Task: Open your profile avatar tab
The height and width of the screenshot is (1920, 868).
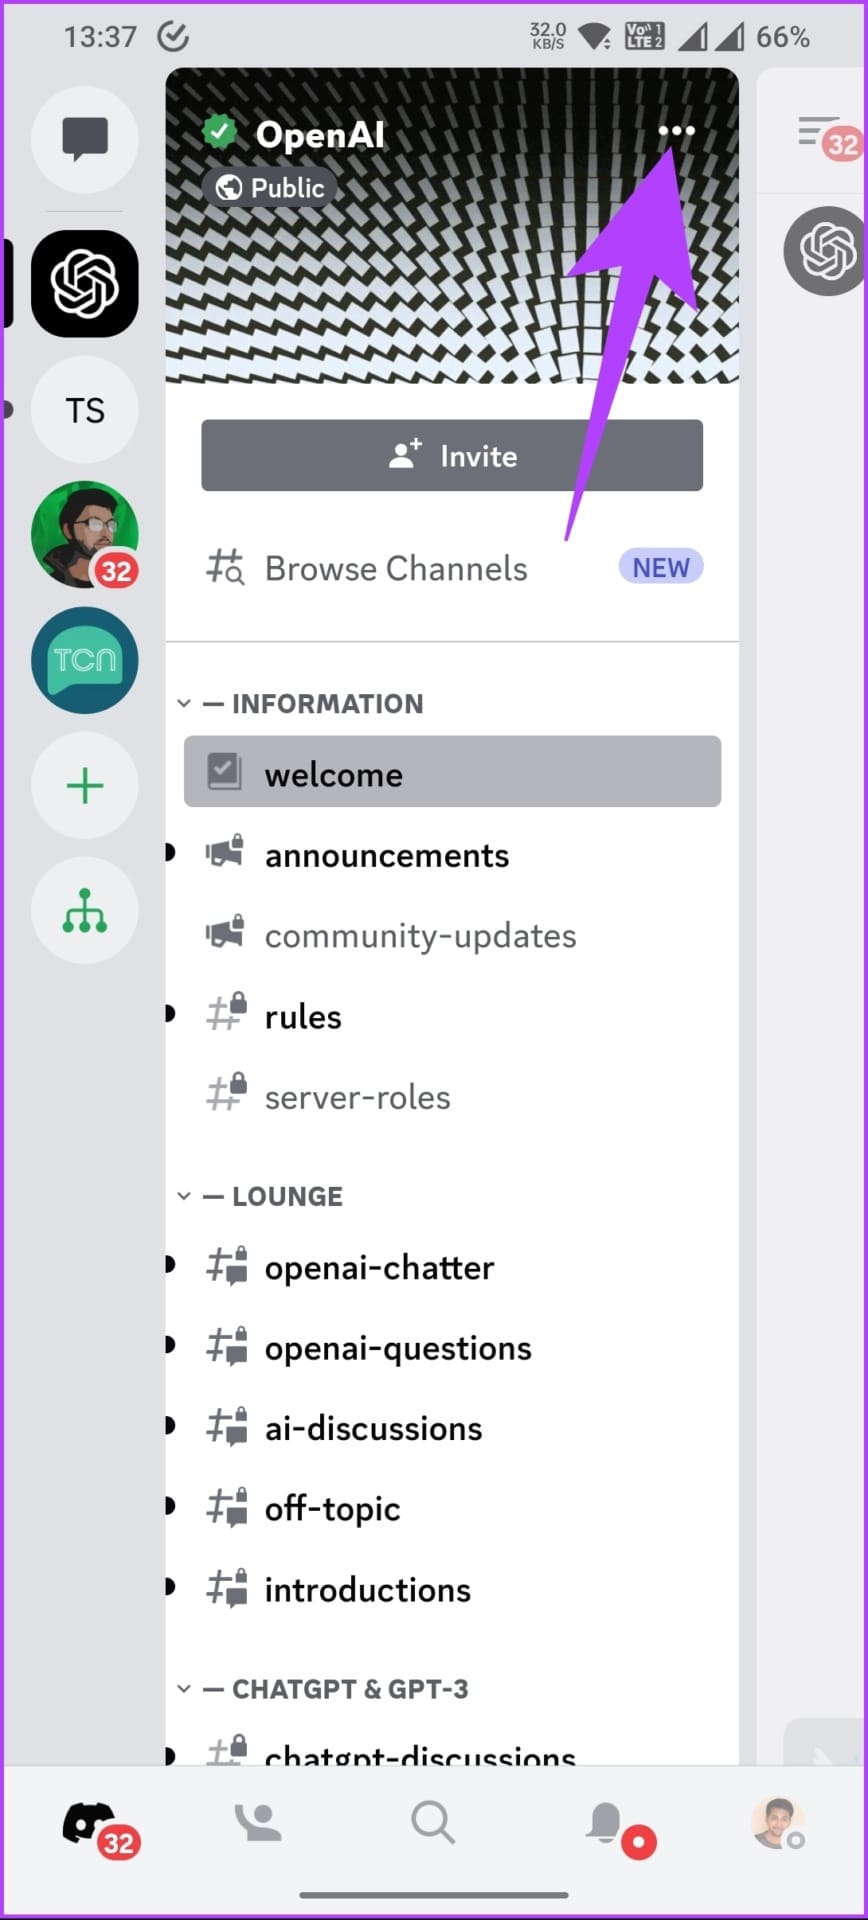Action: click(x=778, y=1823)
